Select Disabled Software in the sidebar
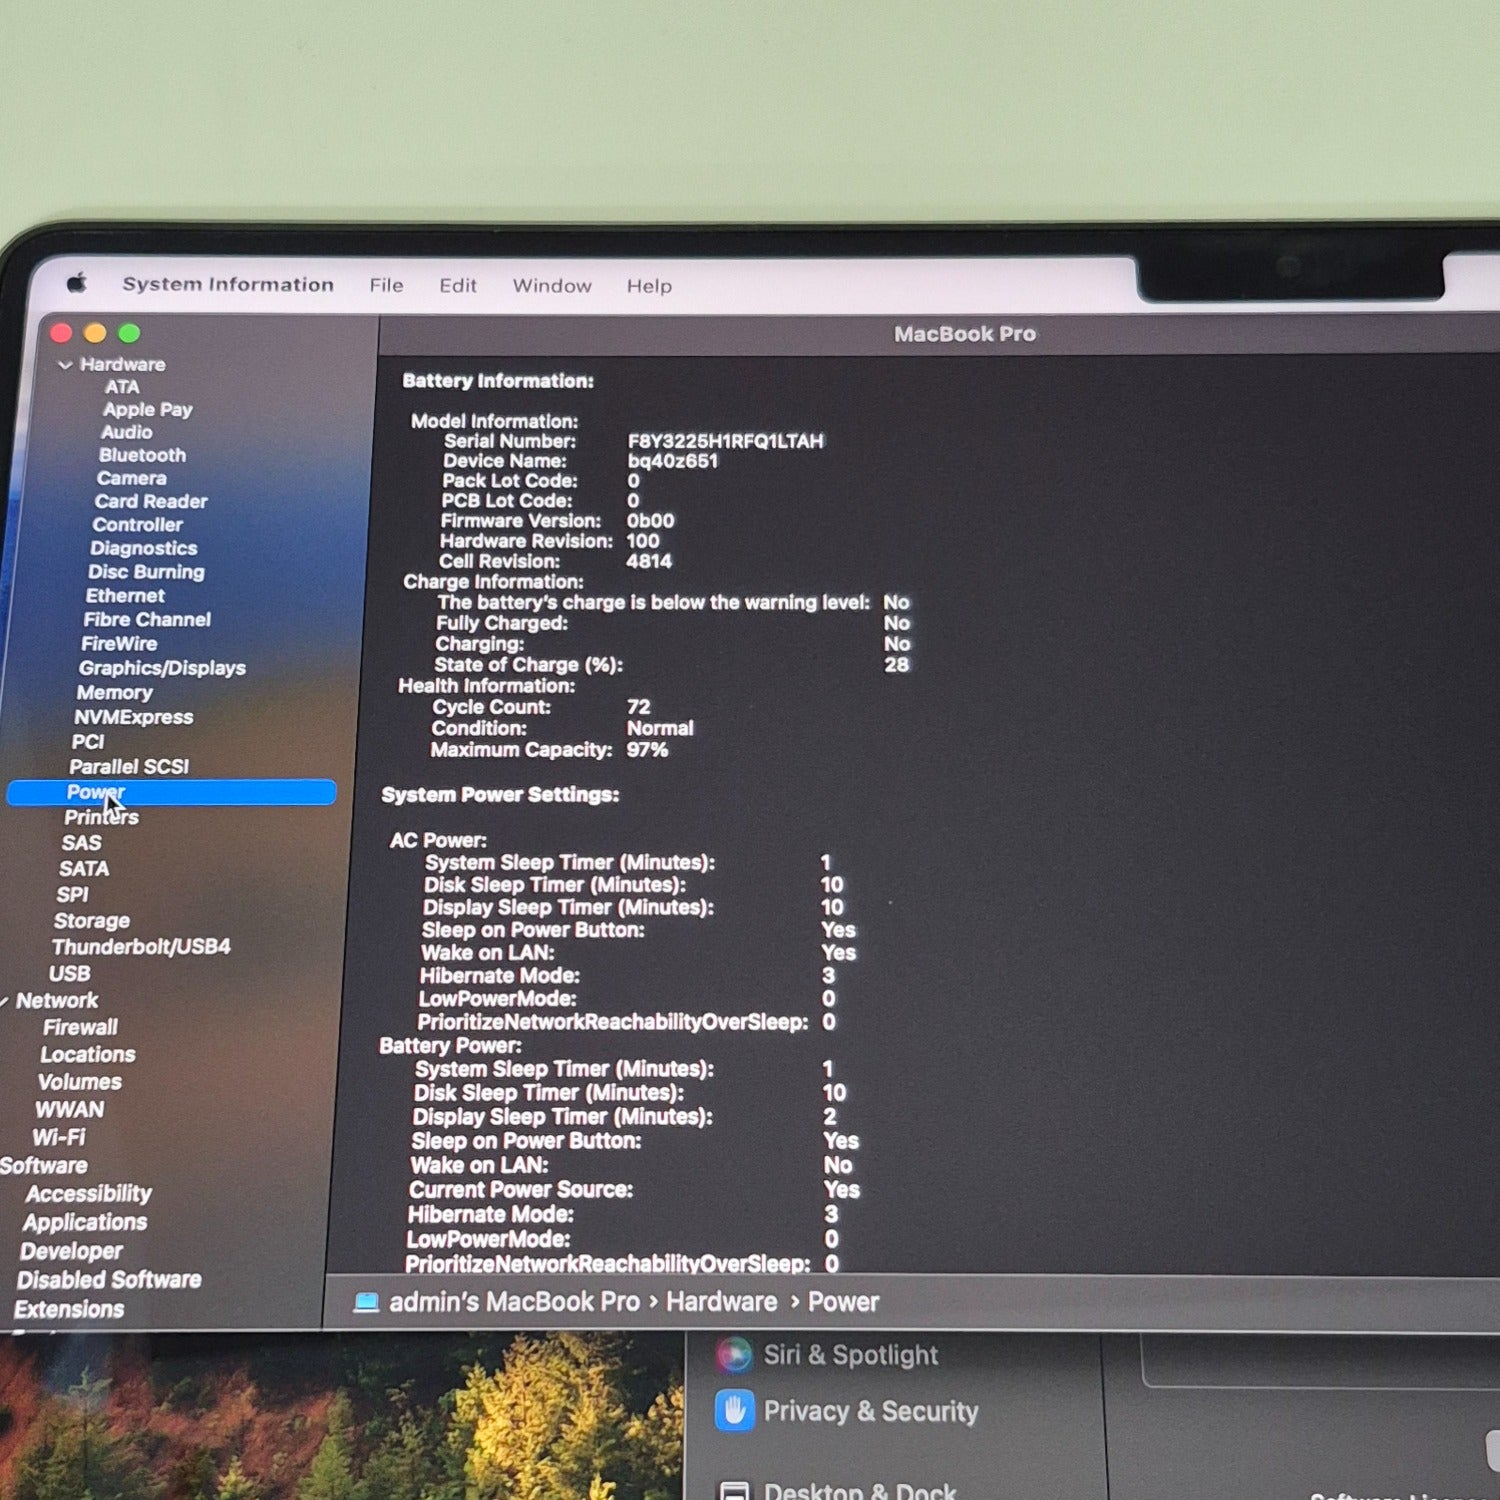The width and height of the screenshot is (1500, 1500). tap(109, 1280)
